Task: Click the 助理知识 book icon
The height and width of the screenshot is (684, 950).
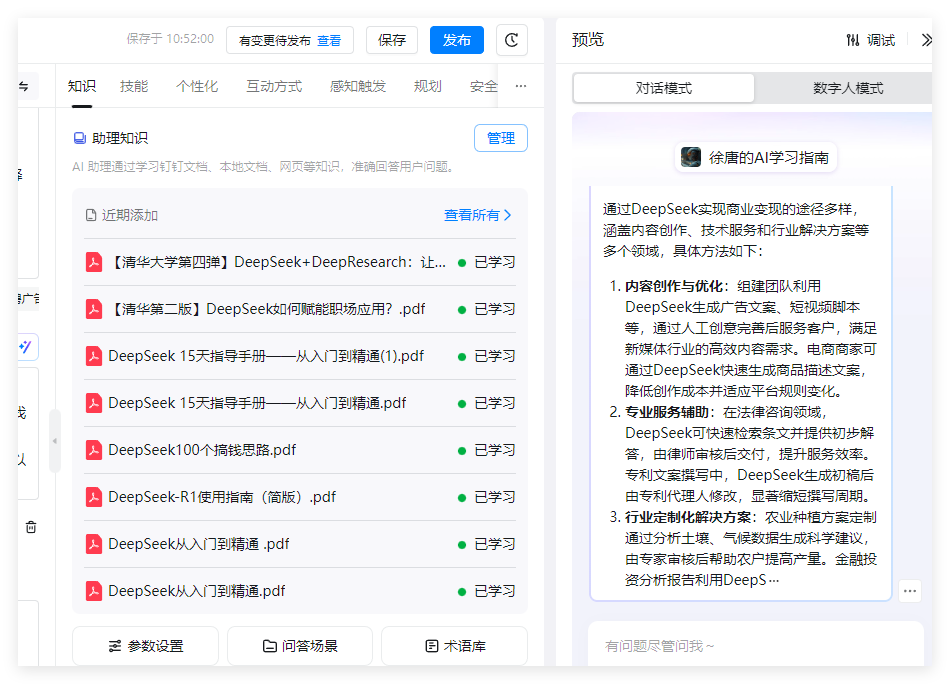Action: [79, 138]
